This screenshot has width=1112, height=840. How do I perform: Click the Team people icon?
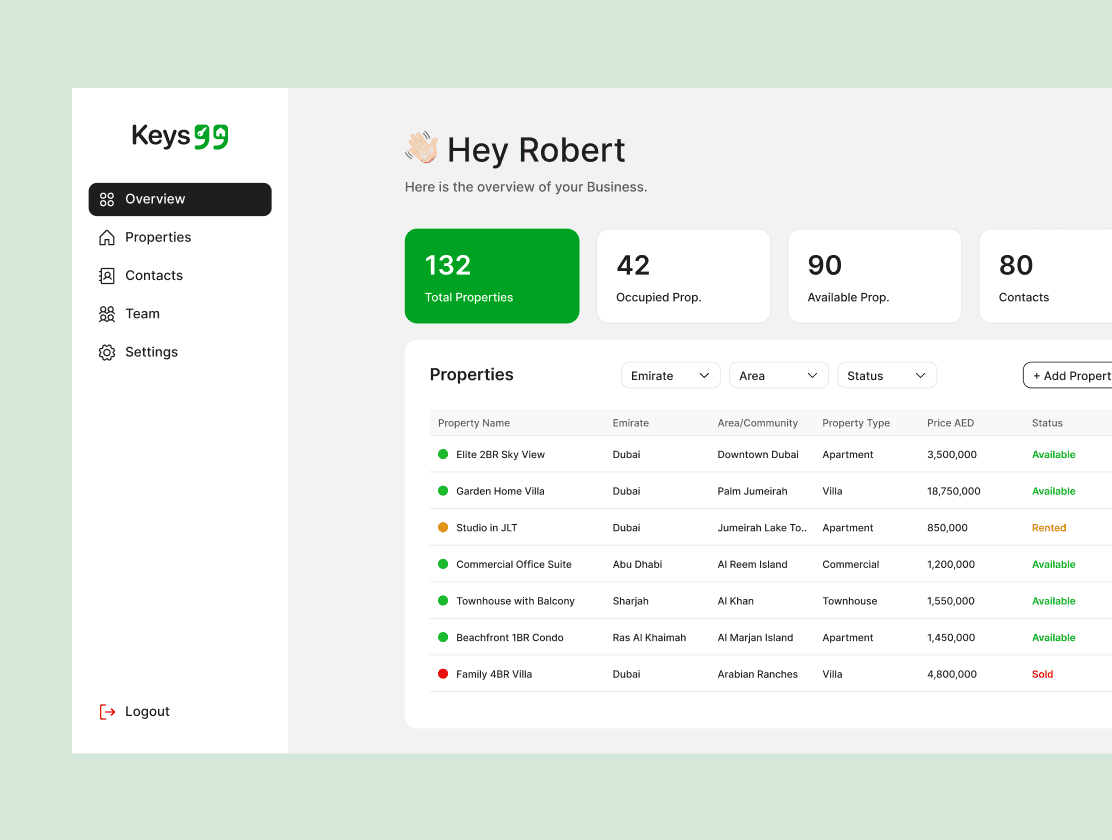(107, 314)
